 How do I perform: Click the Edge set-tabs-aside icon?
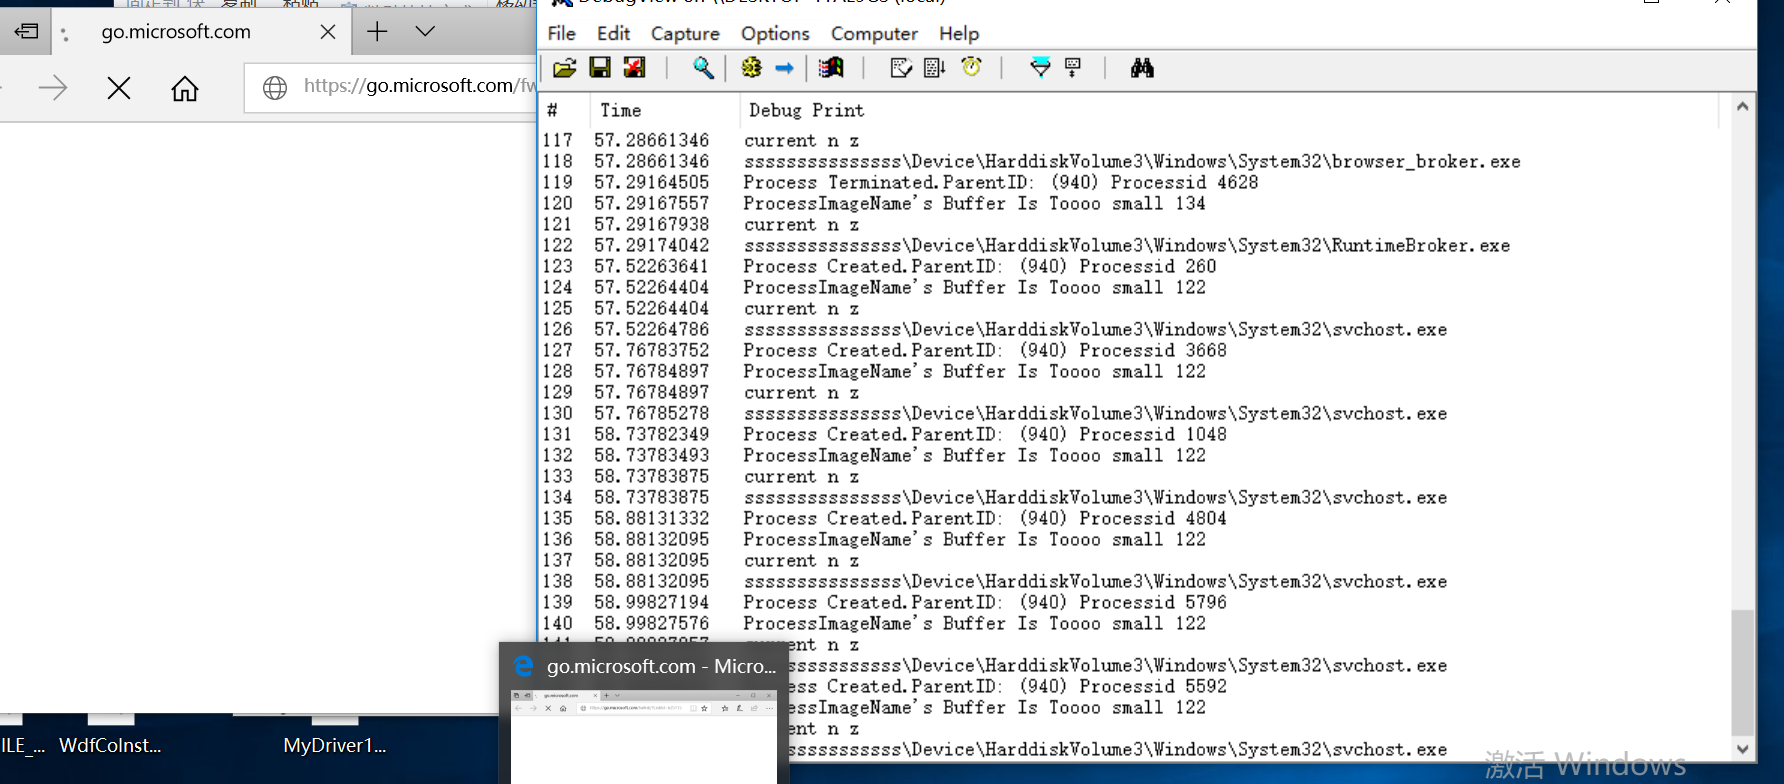point(27,31)
